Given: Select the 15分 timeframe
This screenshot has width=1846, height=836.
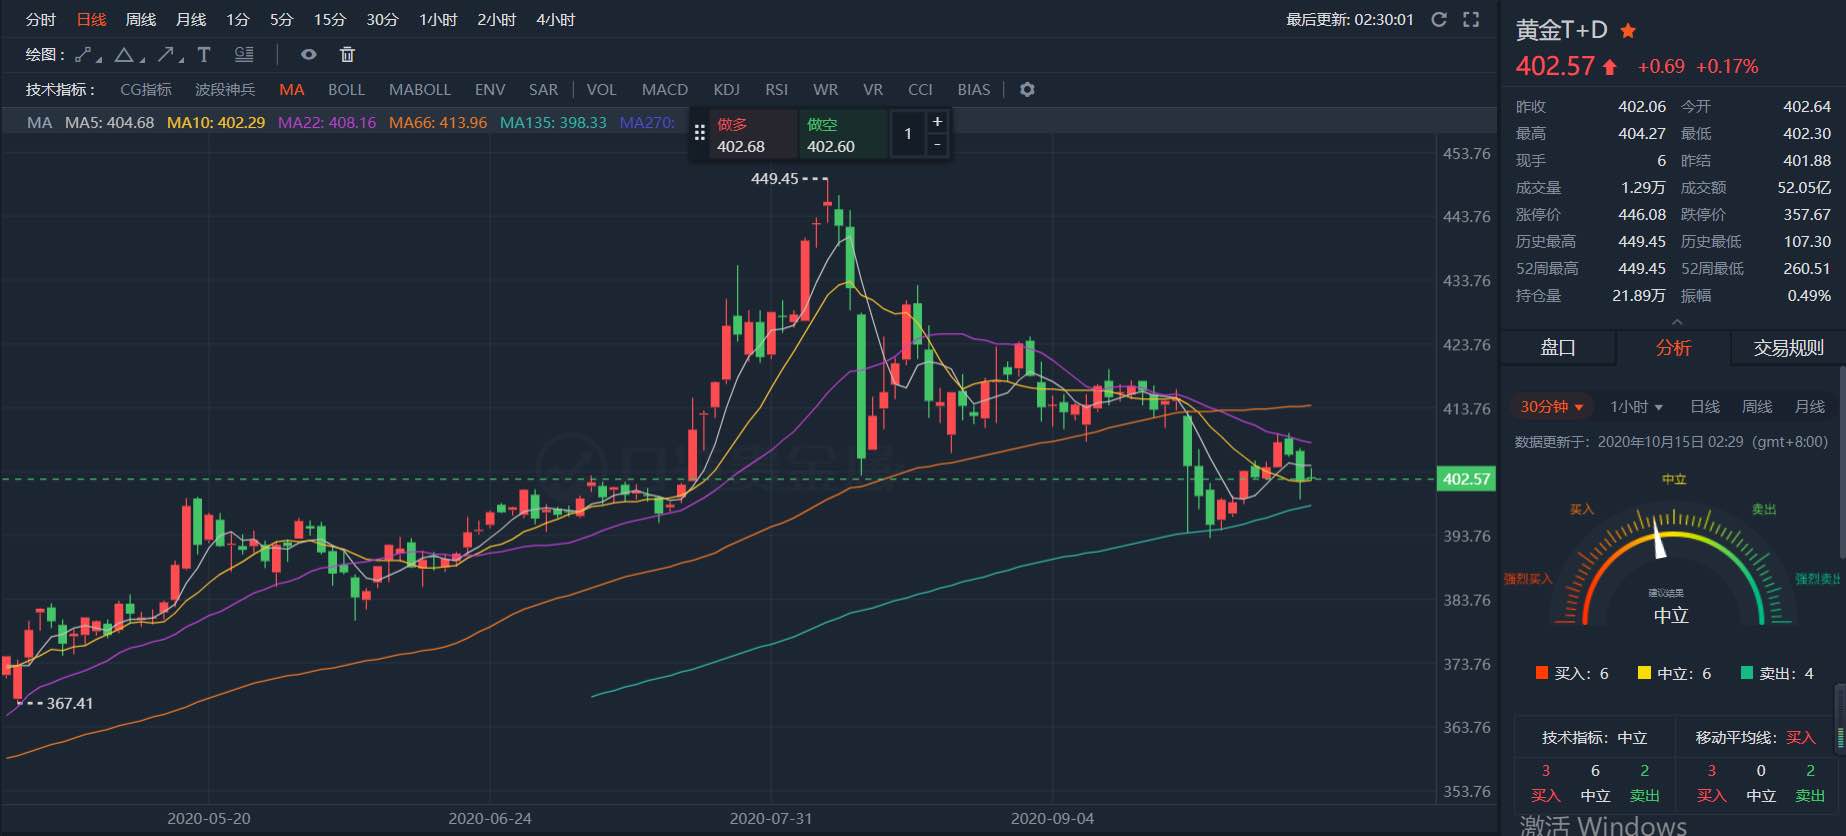Looking at the screenshot, I should tap(329, 20).
